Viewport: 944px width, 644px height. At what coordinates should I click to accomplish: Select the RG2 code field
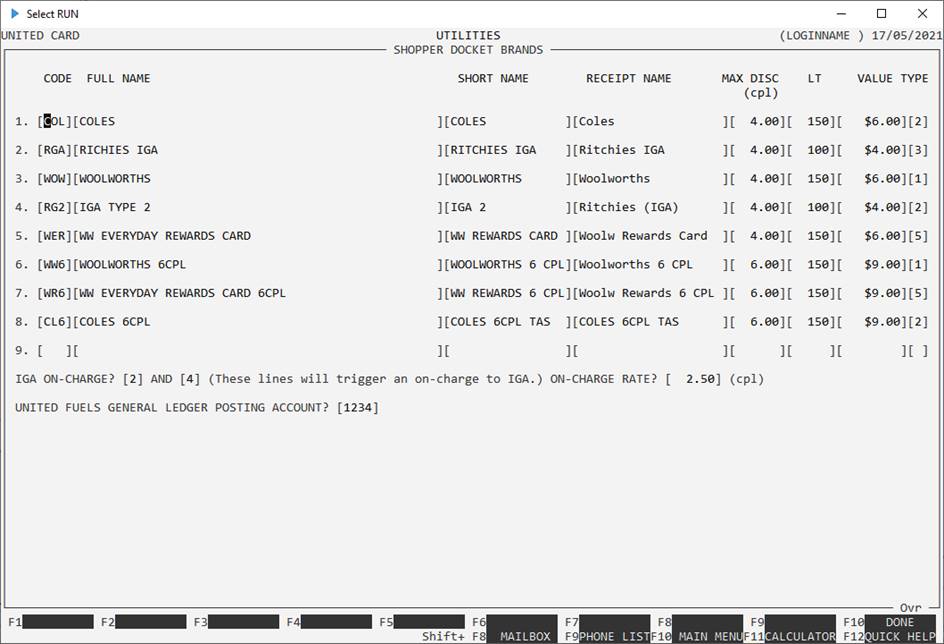(x=54, y=207)
